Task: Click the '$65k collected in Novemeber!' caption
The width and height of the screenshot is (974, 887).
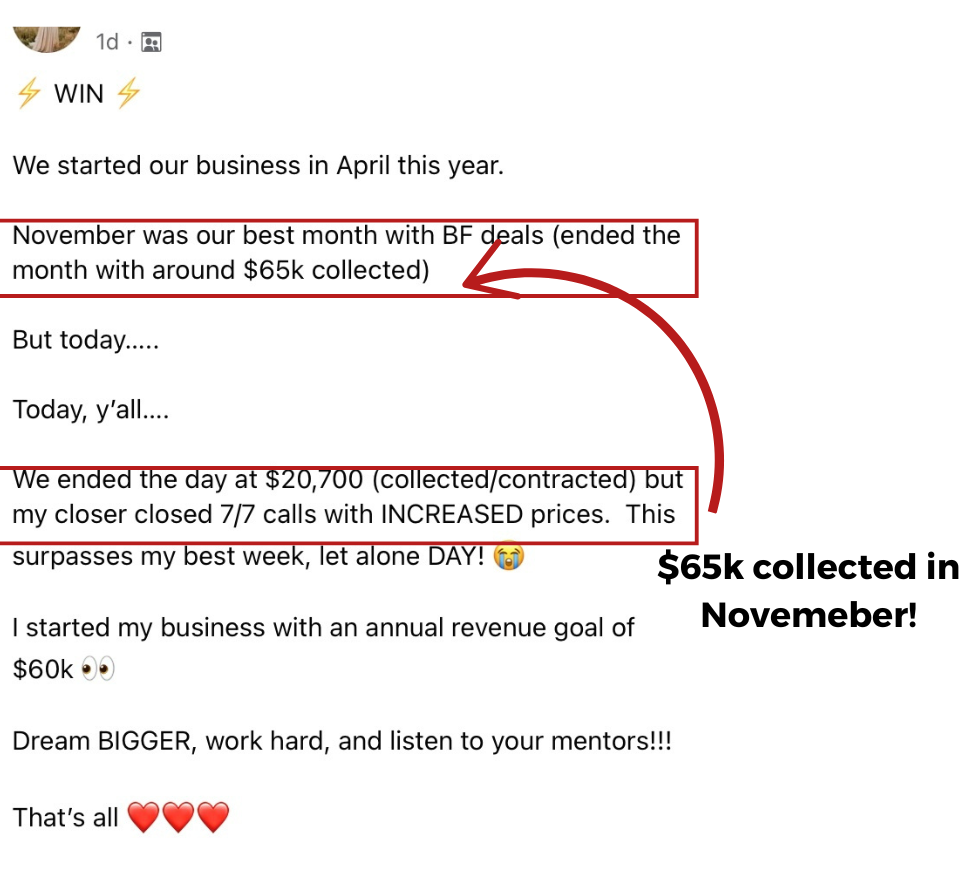Action: point(808,590)
